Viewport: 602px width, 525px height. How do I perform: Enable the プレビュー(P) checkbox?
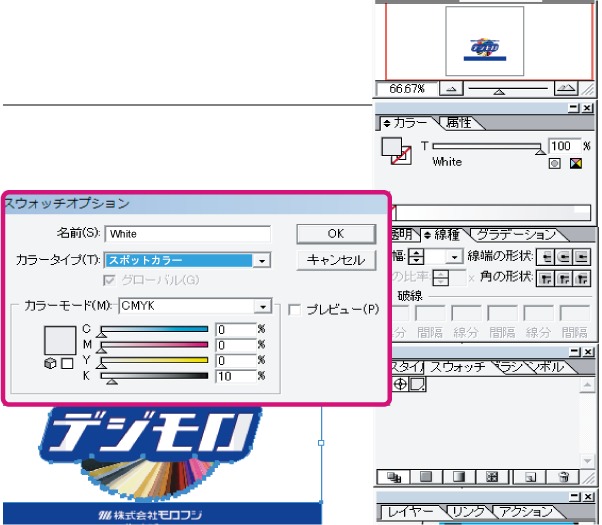(x=294, y=310)
